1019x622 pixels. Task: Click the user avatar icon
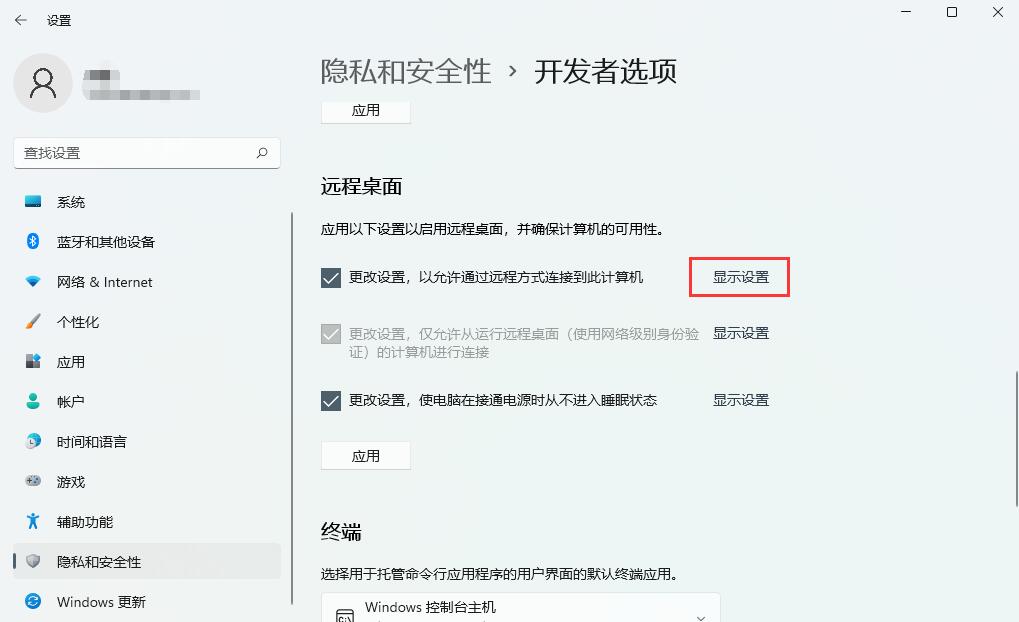tap(43, 83)
